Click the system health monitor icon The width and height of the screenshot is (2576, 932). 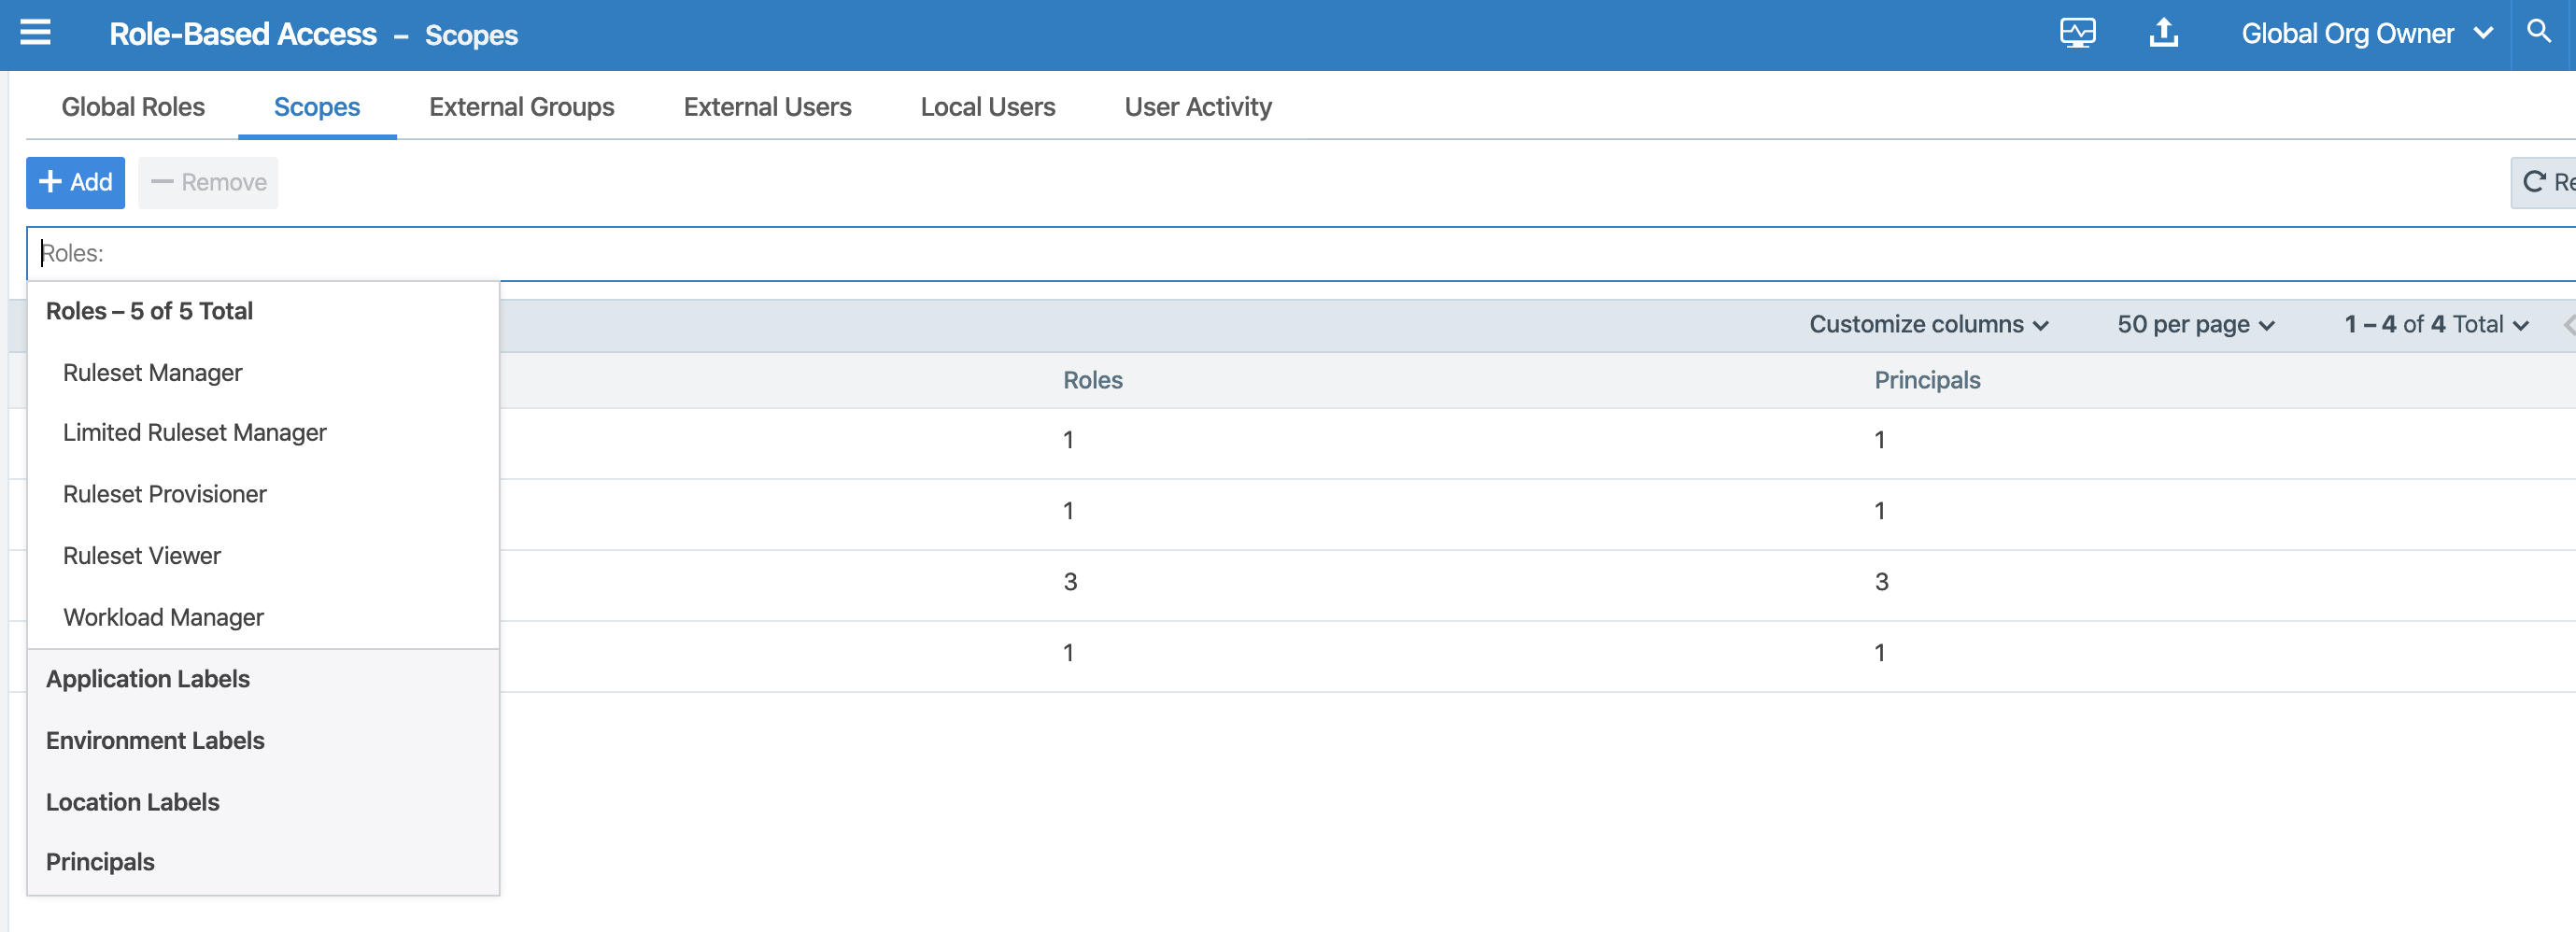coord(2079,32)
